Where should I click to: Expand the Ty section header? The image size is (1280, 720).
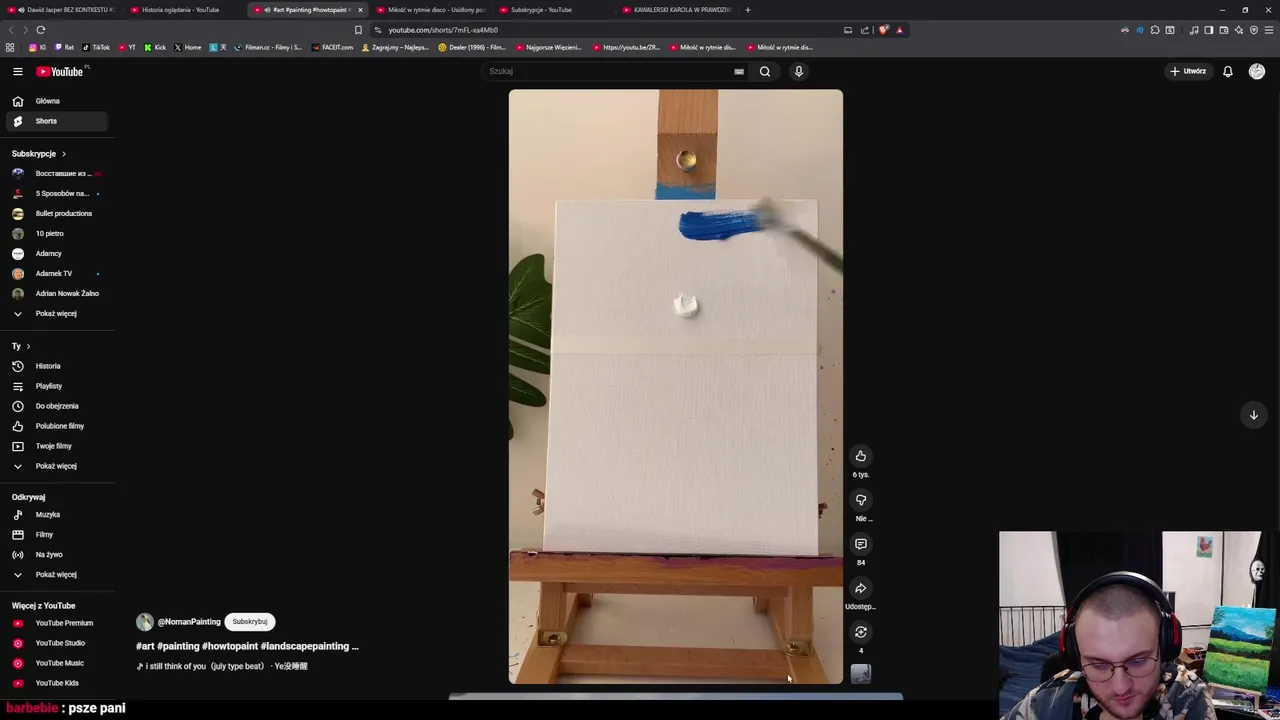pos(21,346)
